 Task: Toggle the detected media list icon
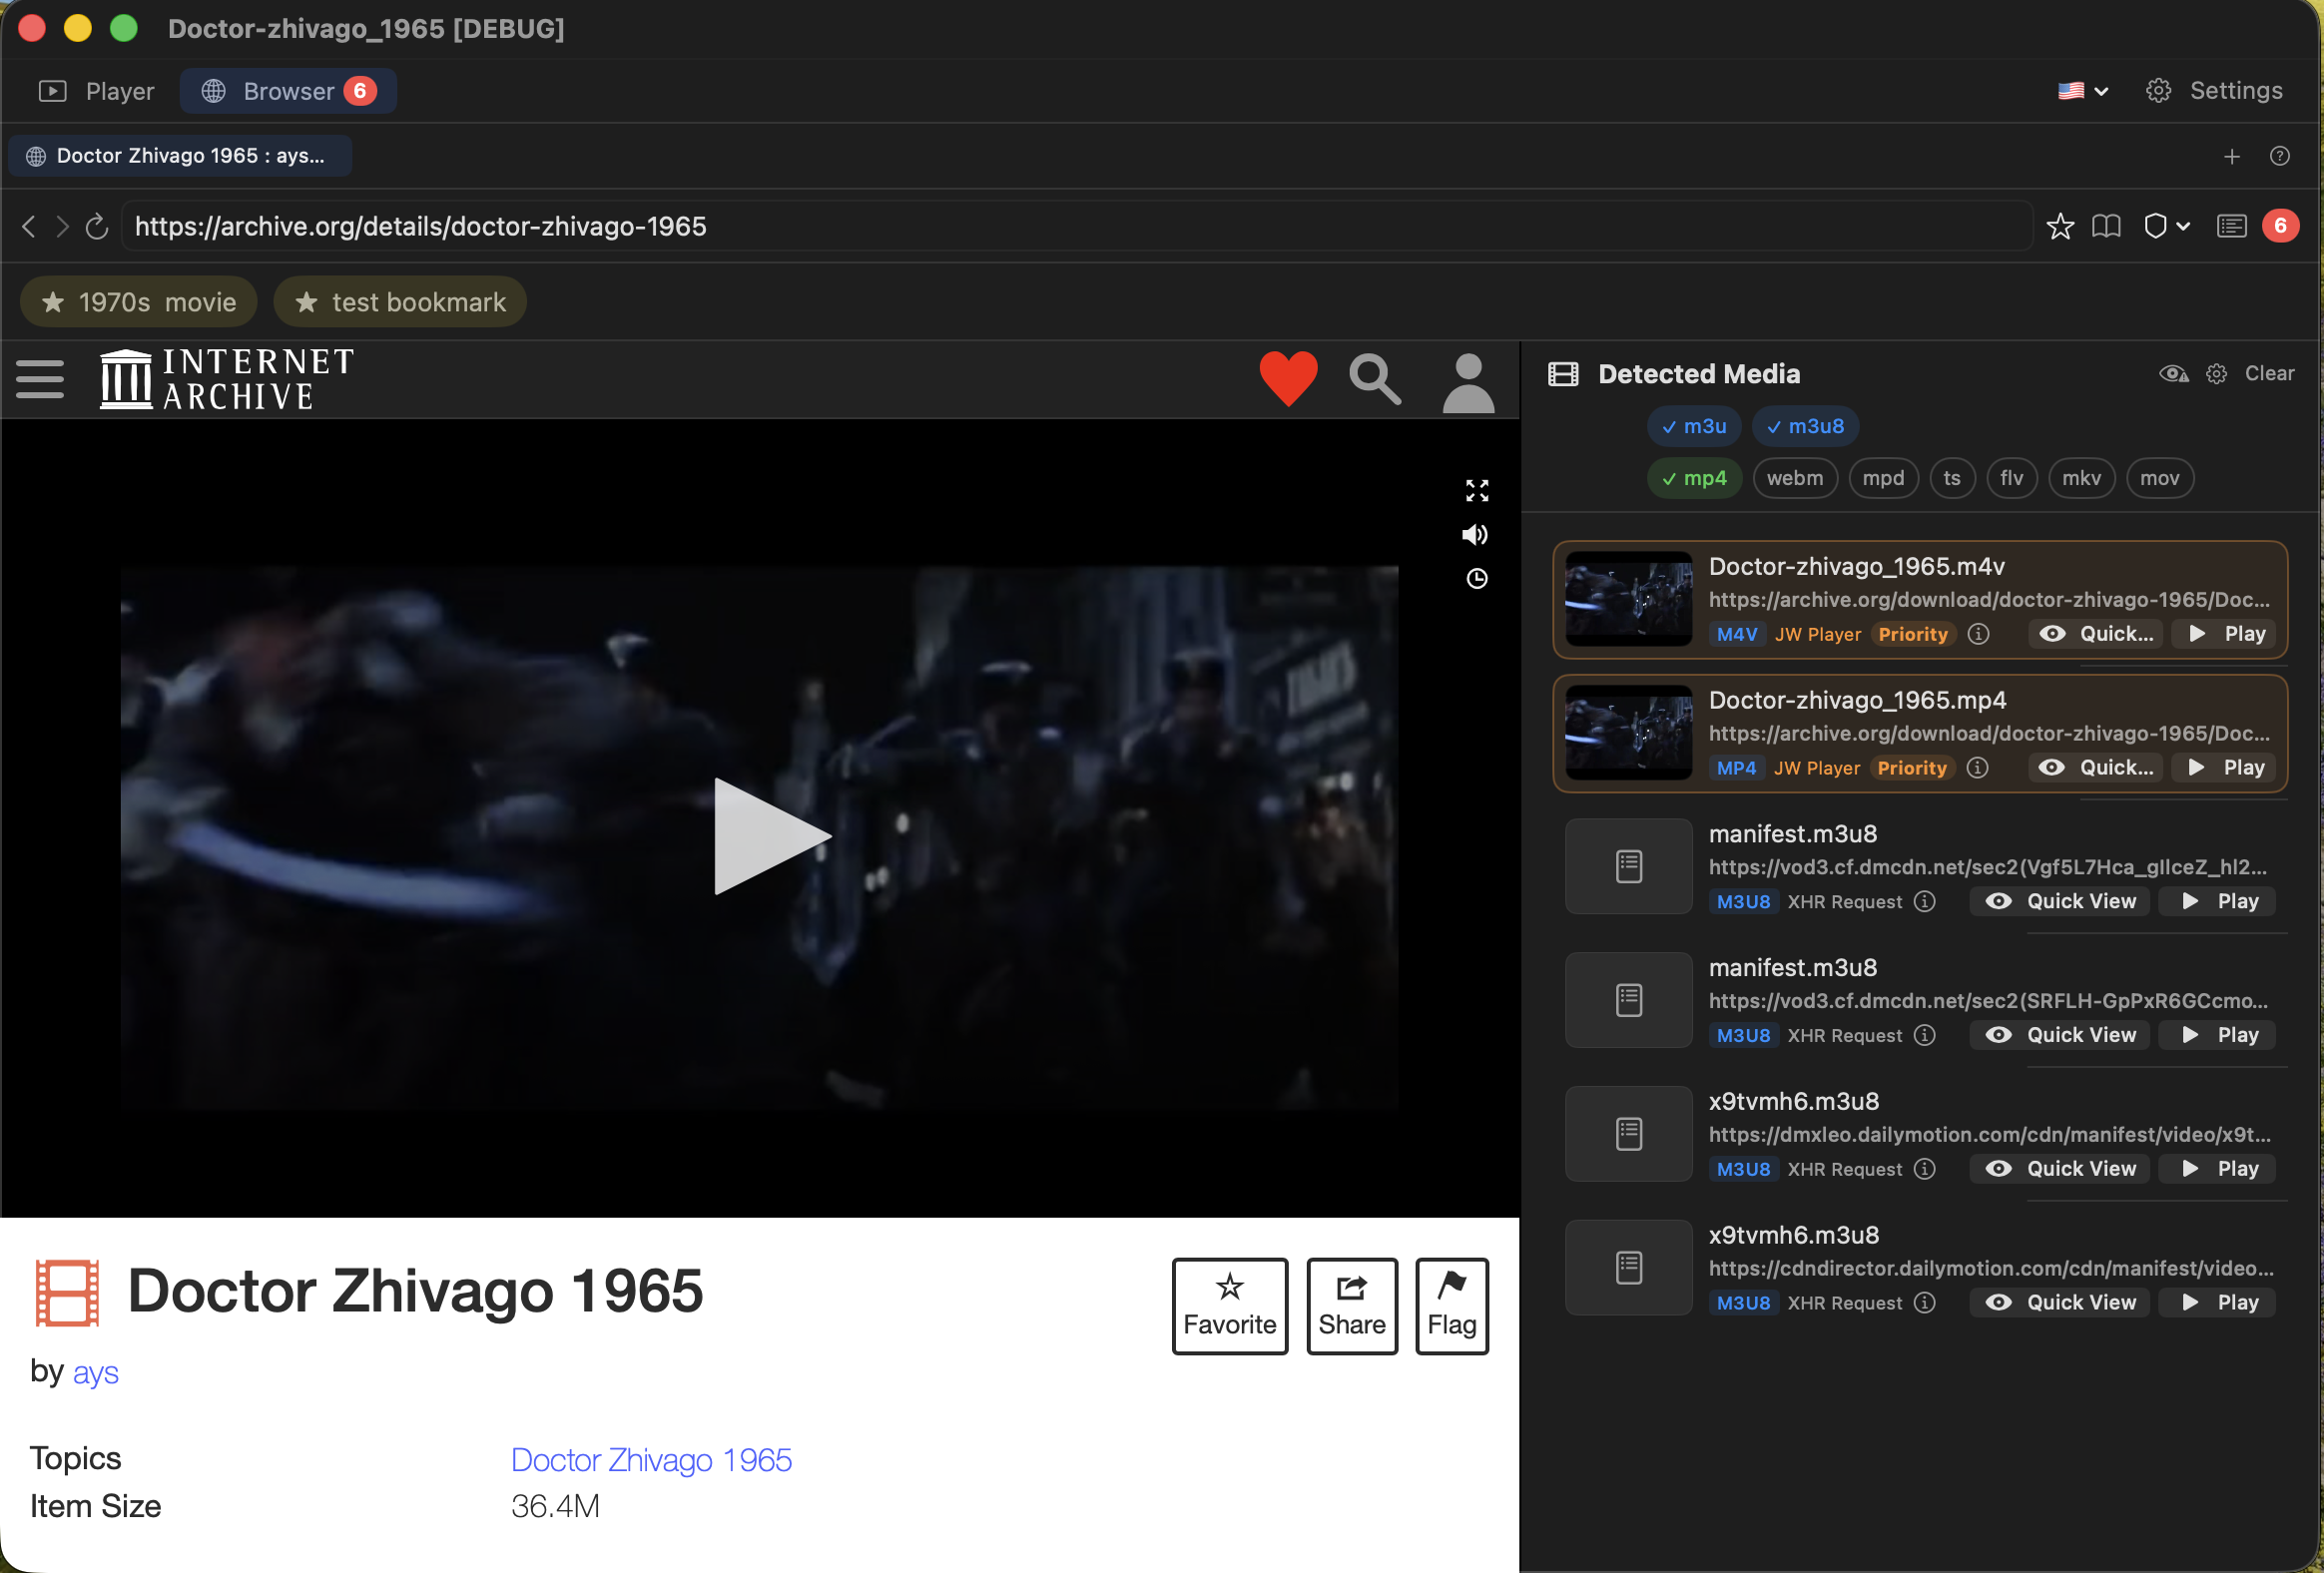[2232, 227]
